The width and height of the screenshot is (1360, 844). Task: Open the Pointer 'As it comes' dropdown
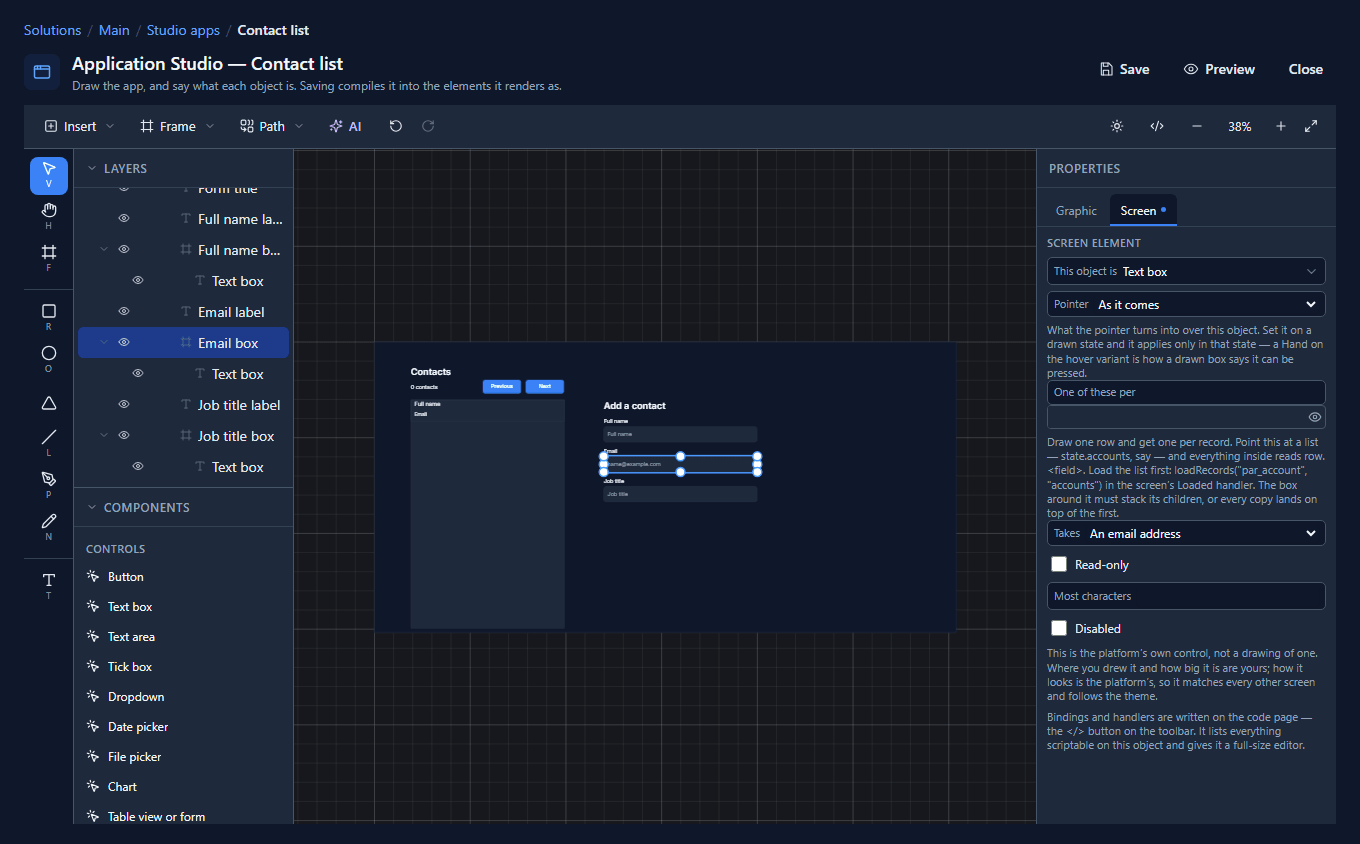pos(1186,304)
